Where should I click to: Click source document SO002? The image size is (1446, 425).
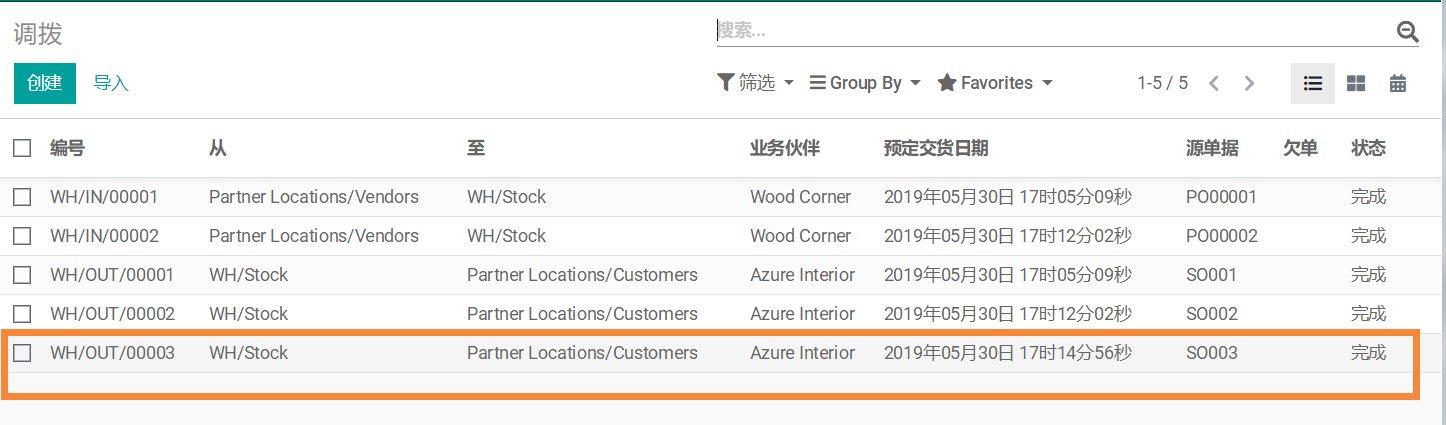pyautogui.click(x=1212, y=314)
